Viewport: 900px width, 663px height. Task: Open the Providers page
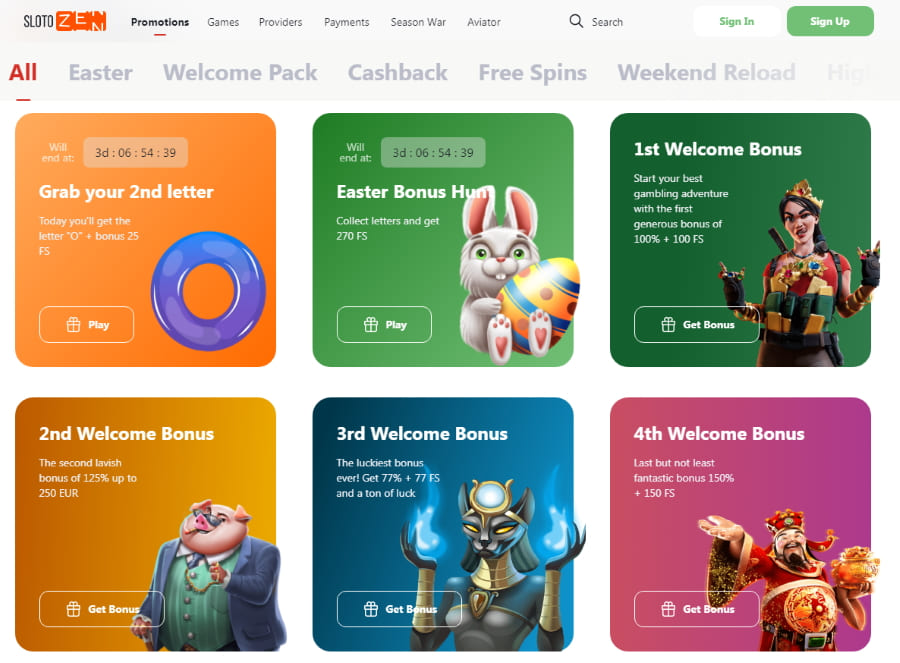point(280,22)
